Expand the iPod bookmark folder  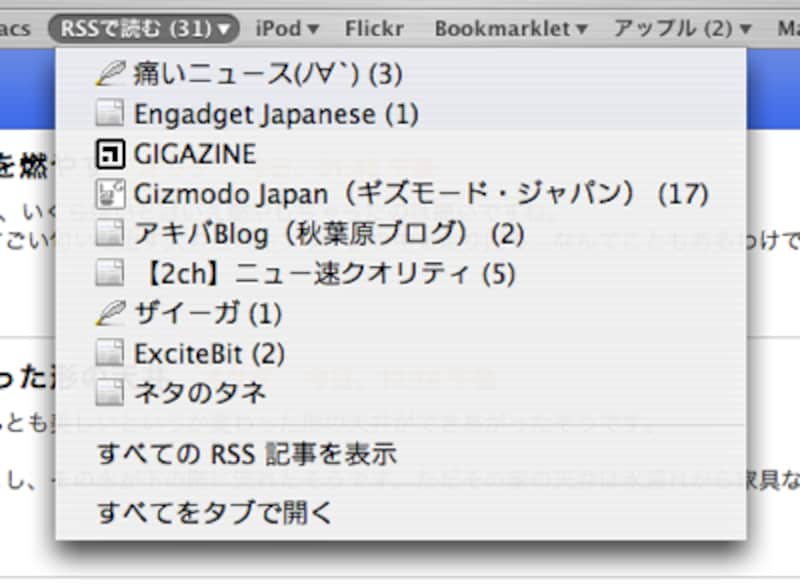pos(286,29)
